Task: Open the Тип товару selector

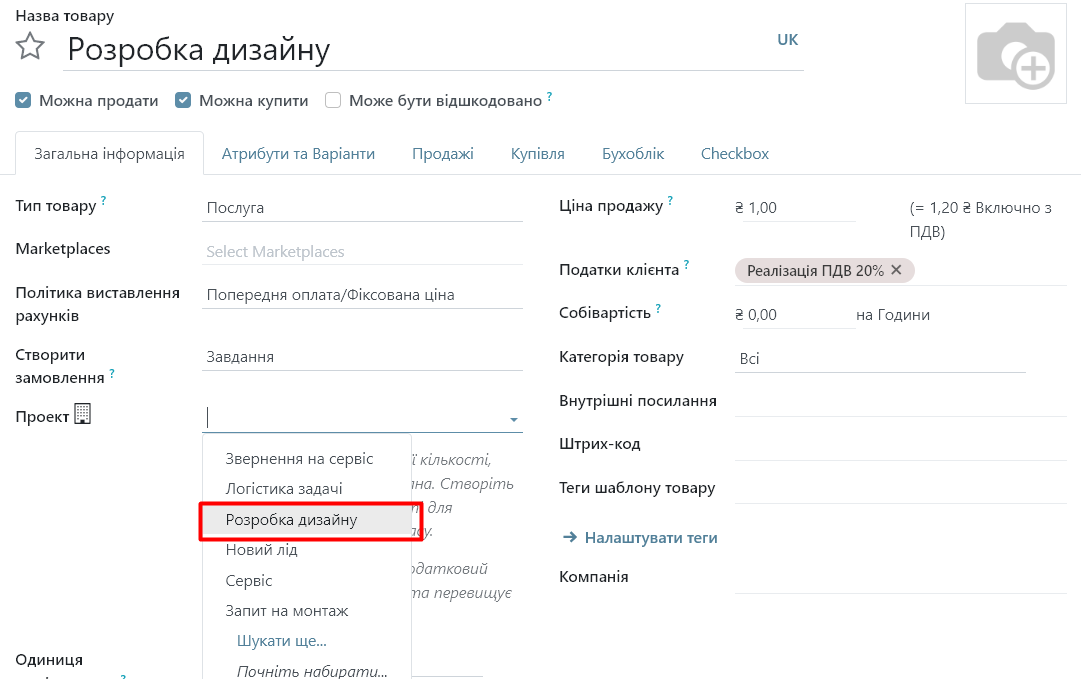Action: [x=362, y=208]
